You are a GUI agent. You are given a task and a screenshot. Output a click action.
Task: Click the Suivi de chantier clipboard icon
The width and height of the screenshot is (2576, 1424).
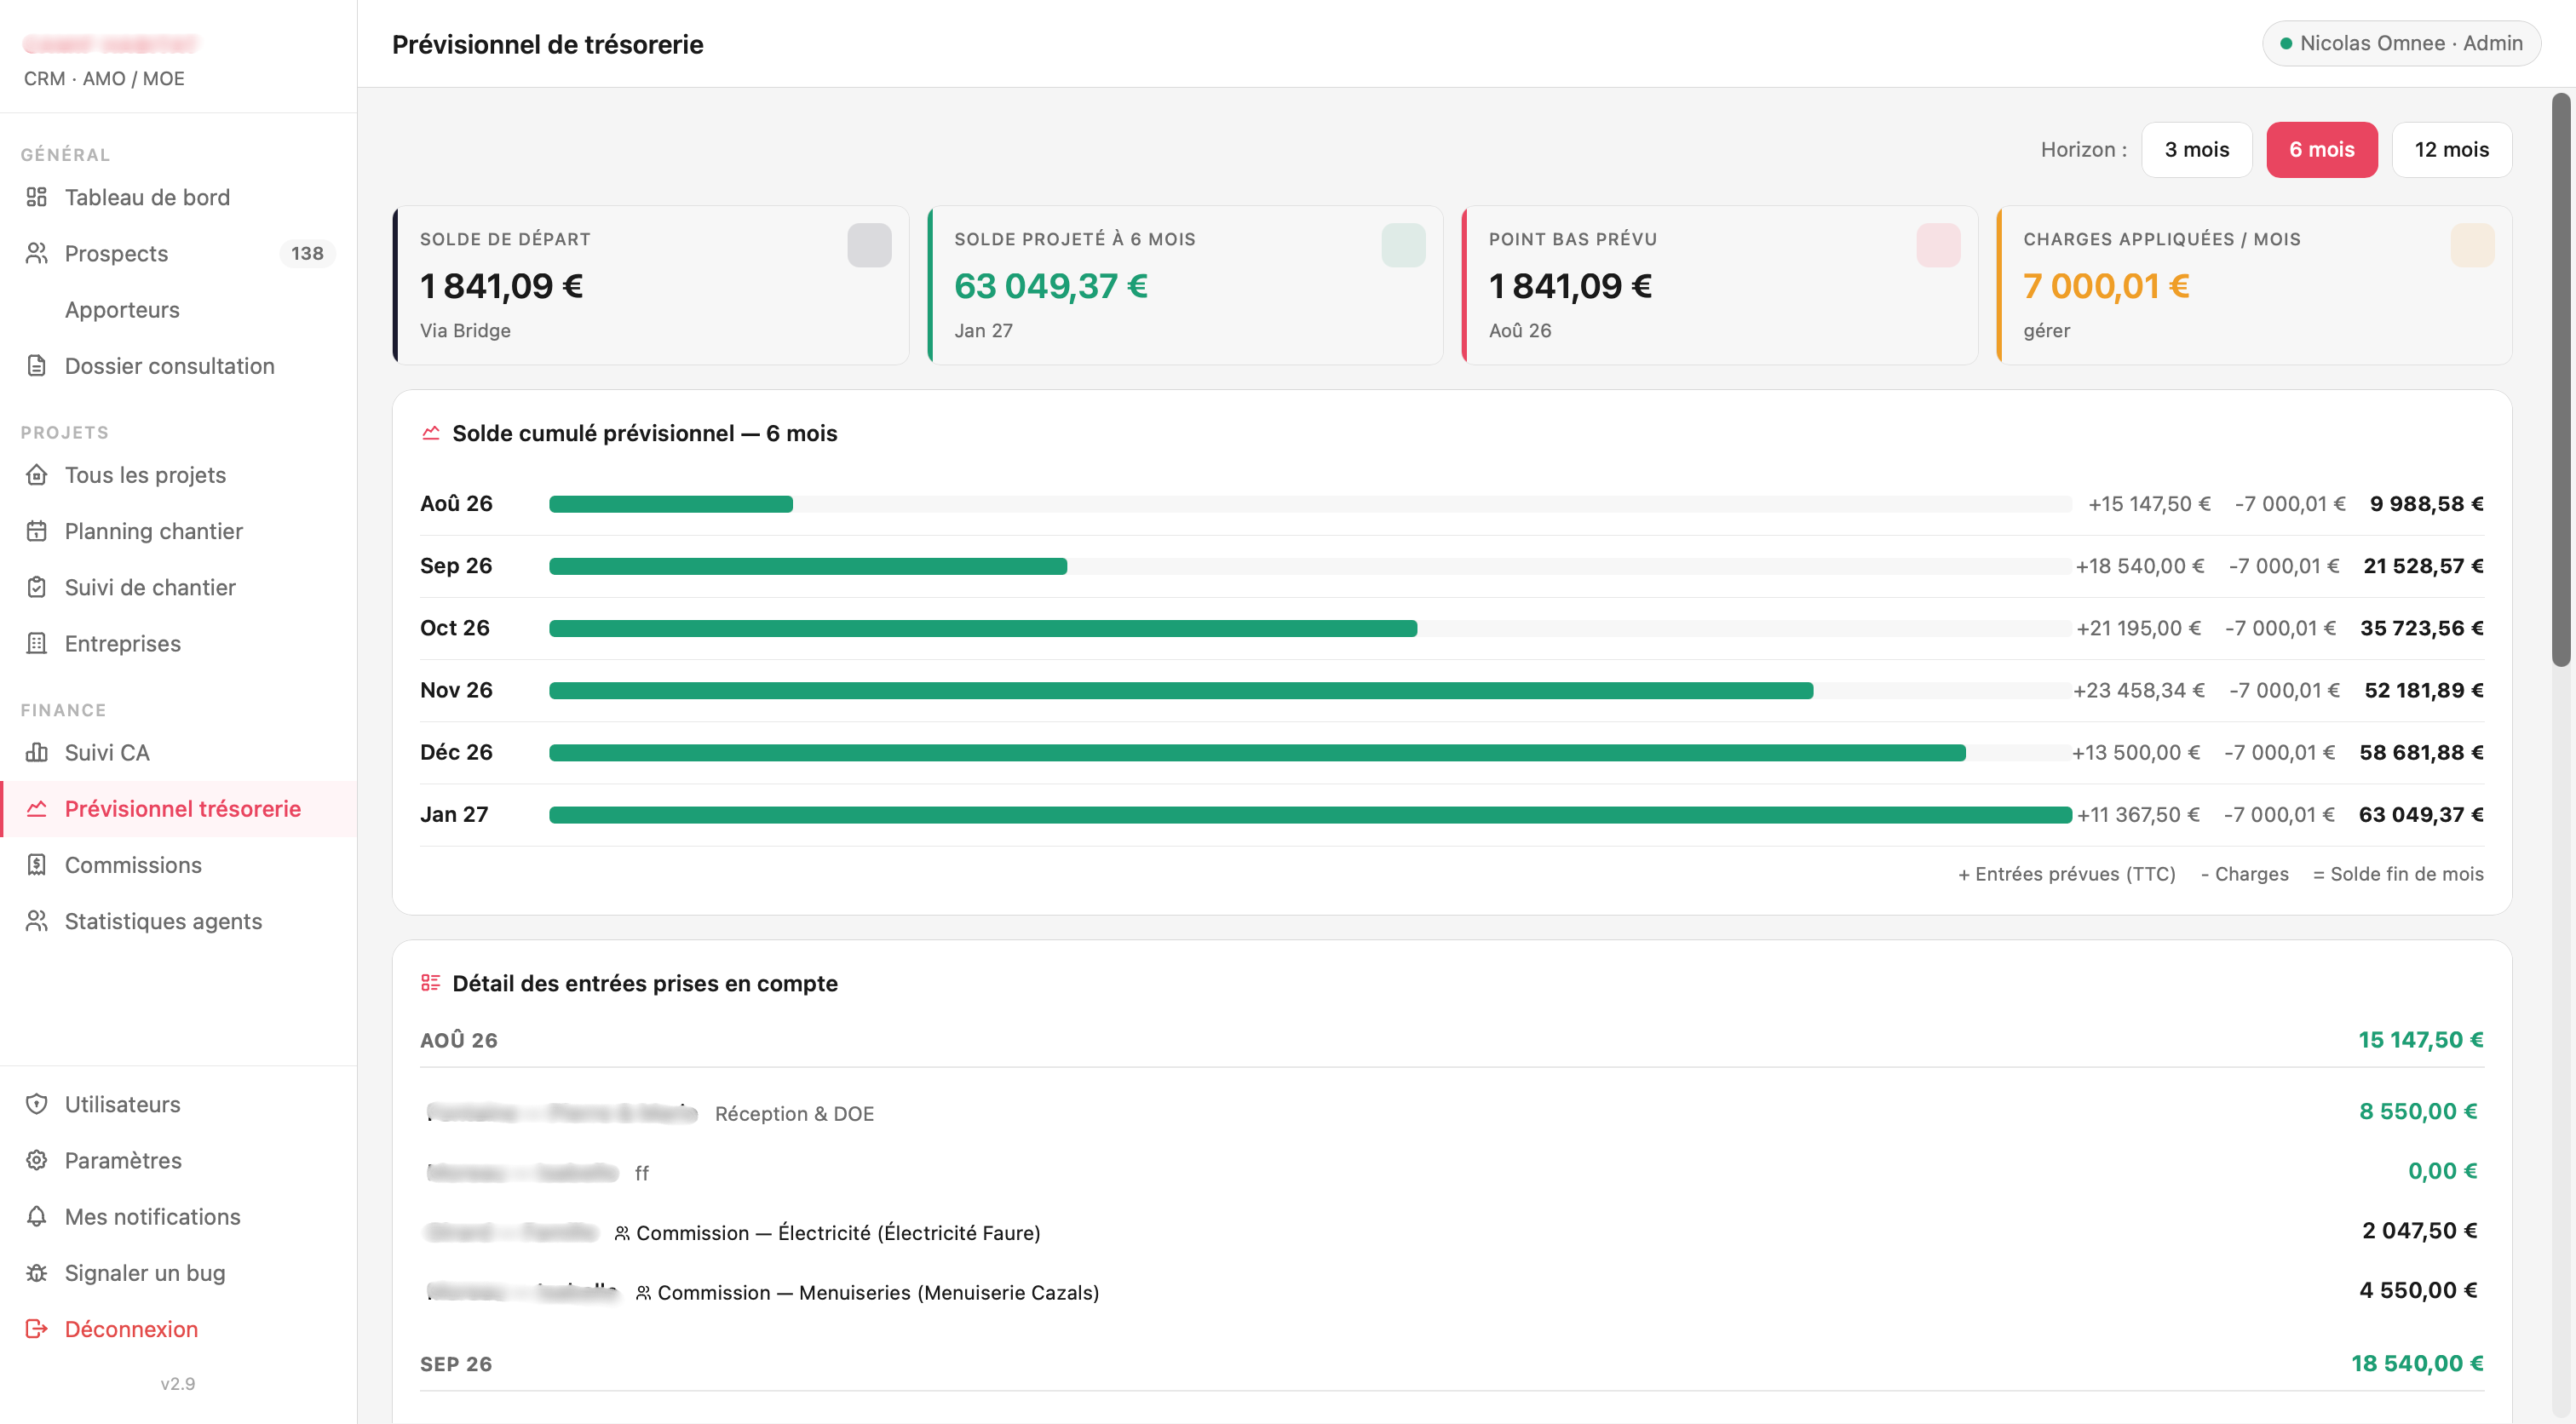37,587
